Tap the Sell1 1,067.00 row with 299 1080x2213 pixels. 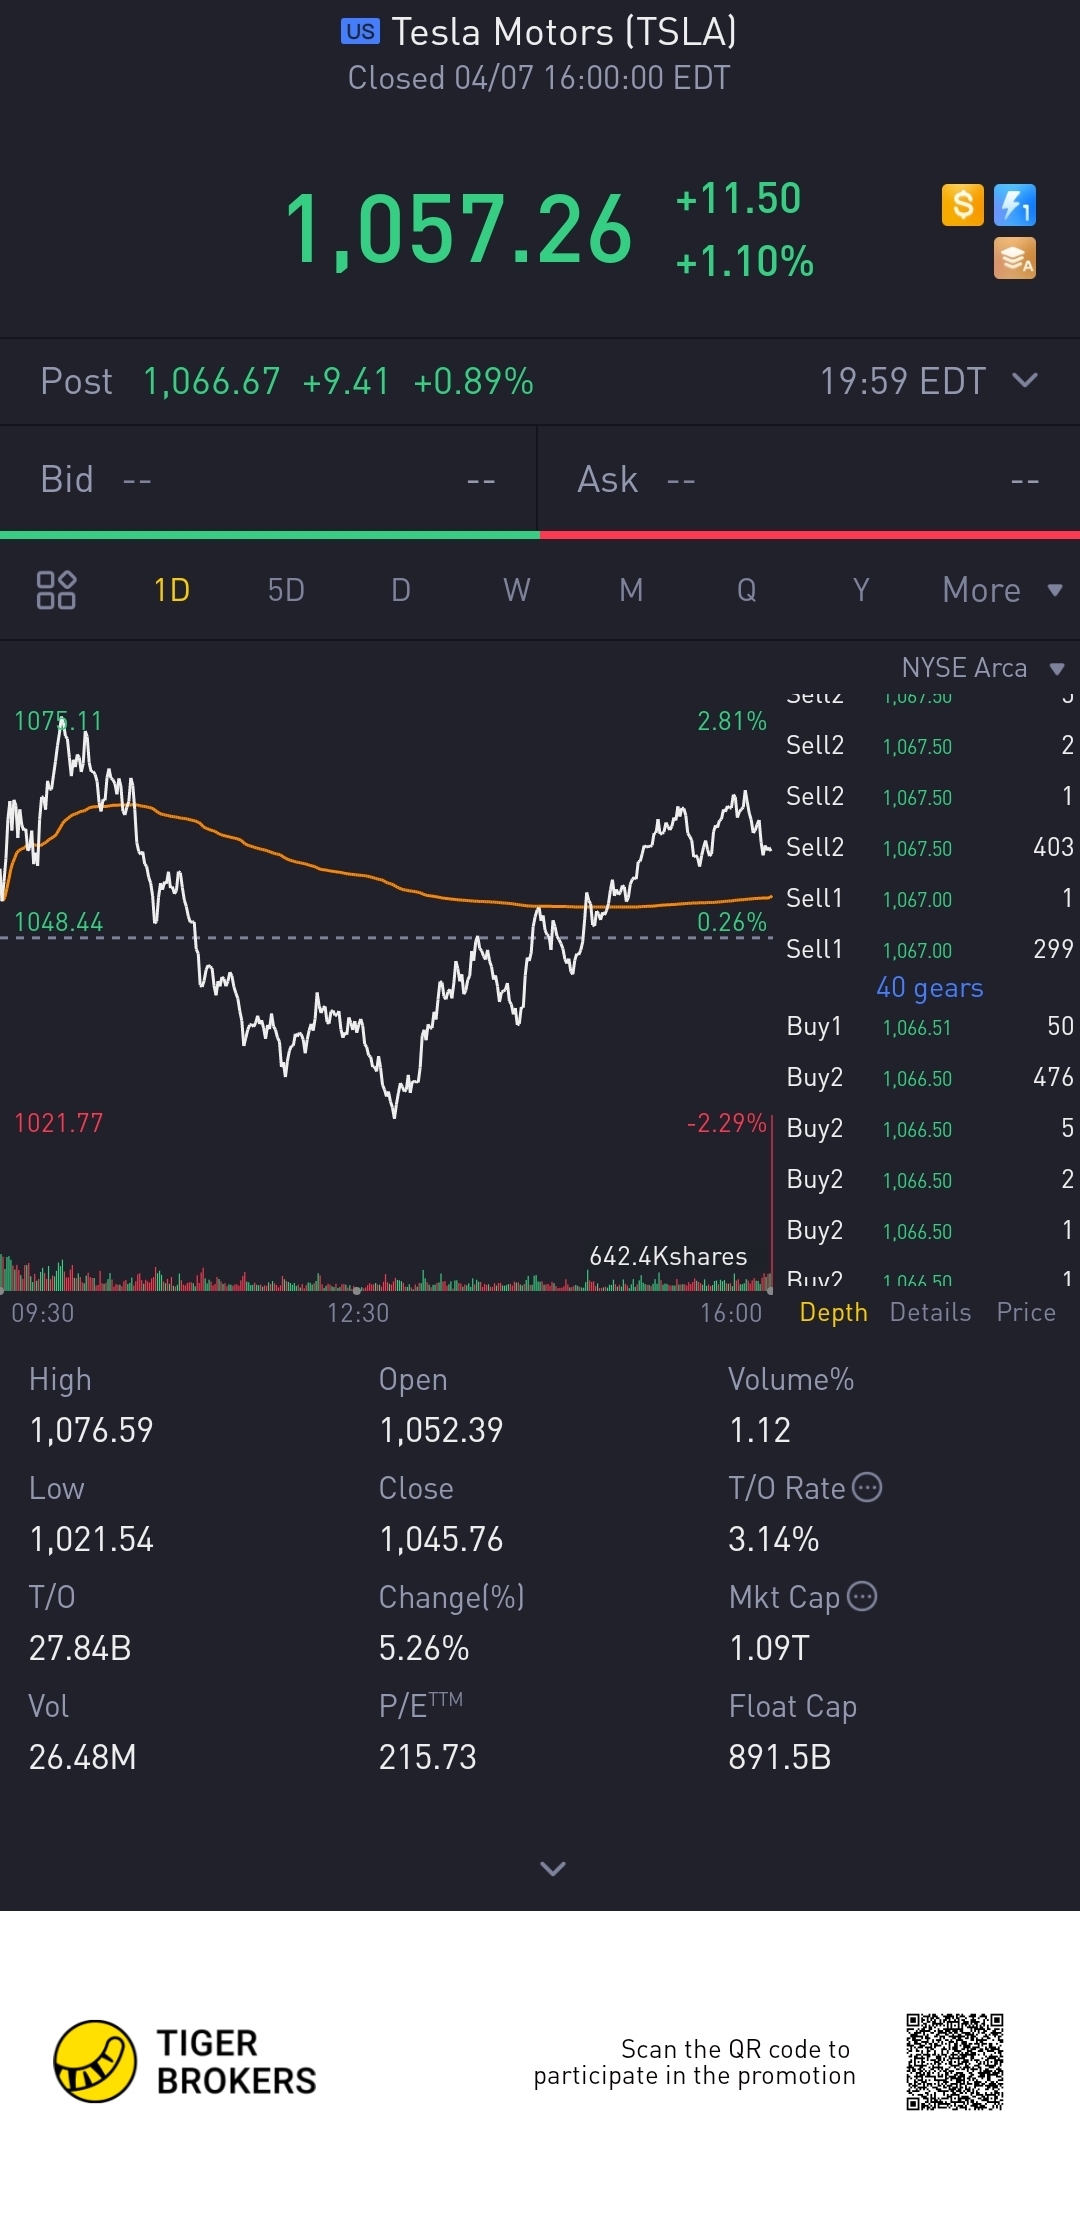pyautogui.click(x=929, y=949)
